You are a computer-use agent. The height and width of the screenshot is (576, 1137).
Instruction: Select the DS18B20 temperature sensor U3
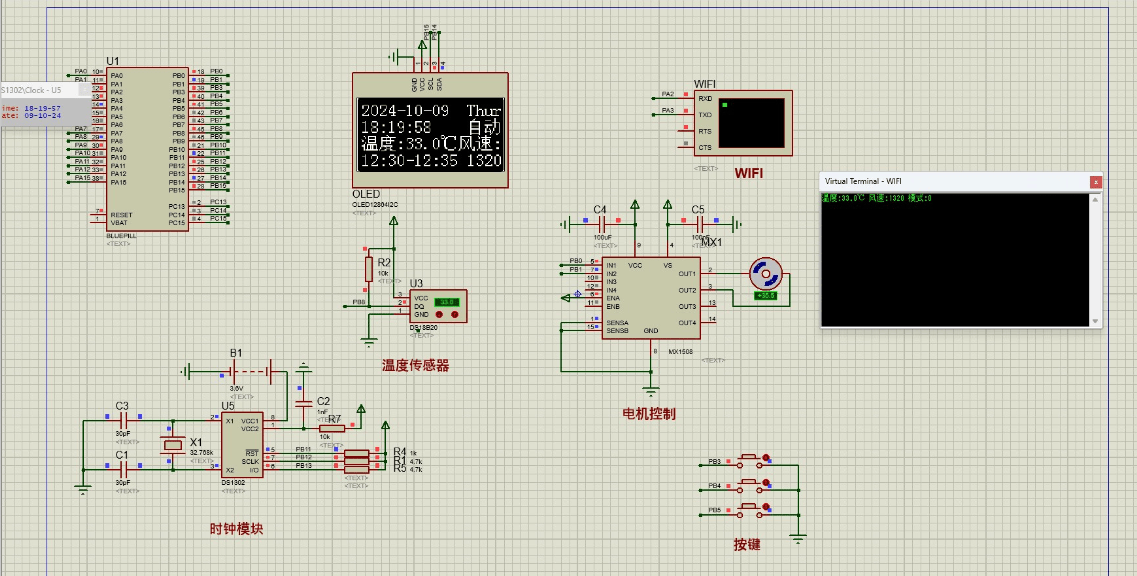(437, 306)
